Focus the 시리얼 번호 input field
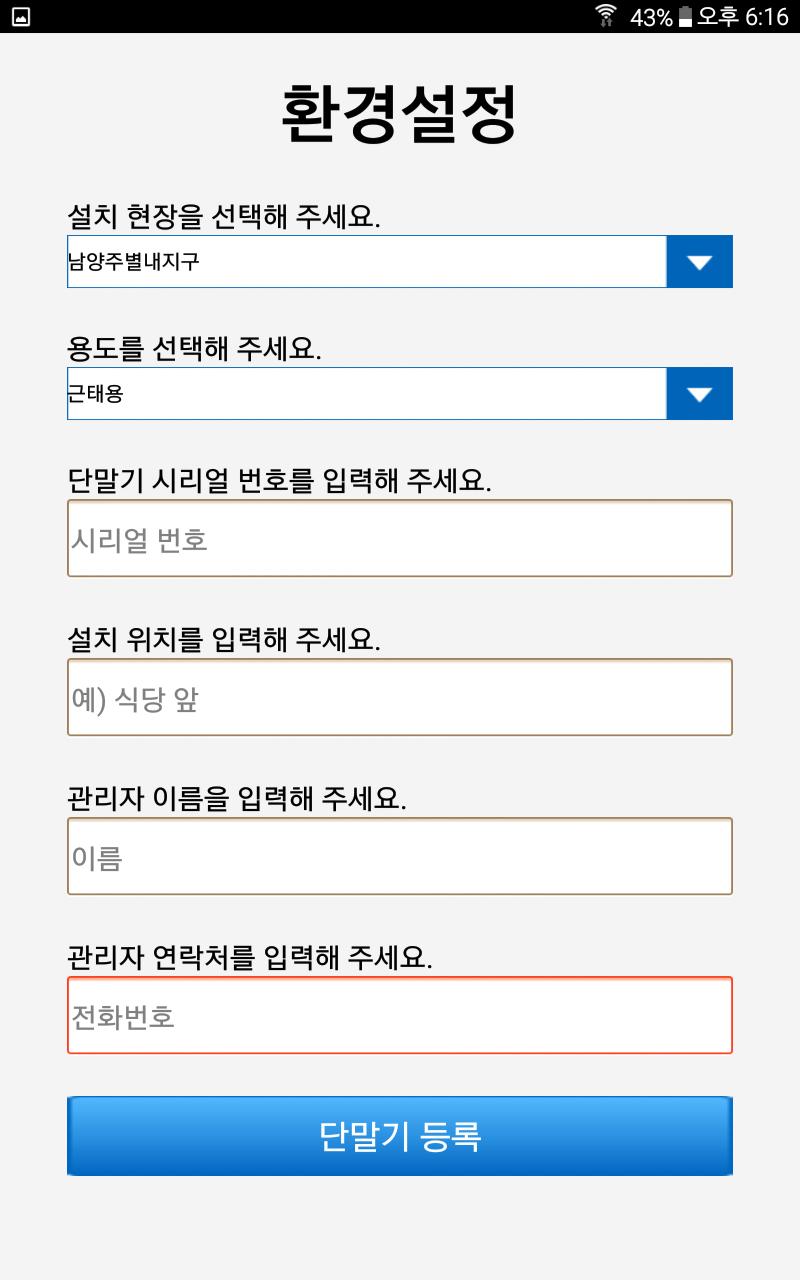 click(x=400, y=539)
